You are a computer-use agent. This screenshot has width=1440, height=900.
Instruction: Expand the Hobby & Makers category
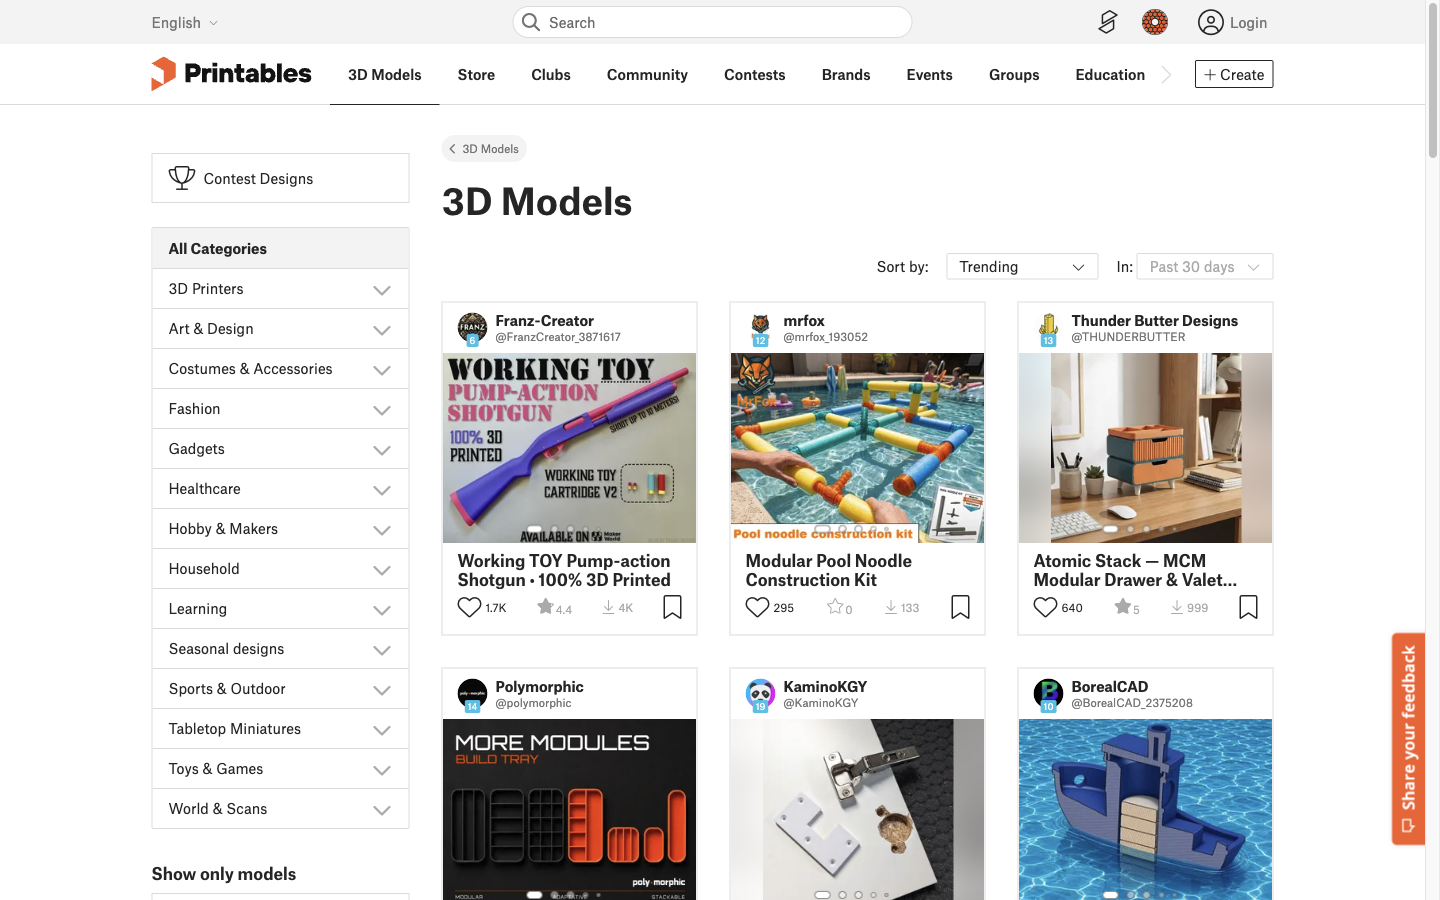click(382, 530)
